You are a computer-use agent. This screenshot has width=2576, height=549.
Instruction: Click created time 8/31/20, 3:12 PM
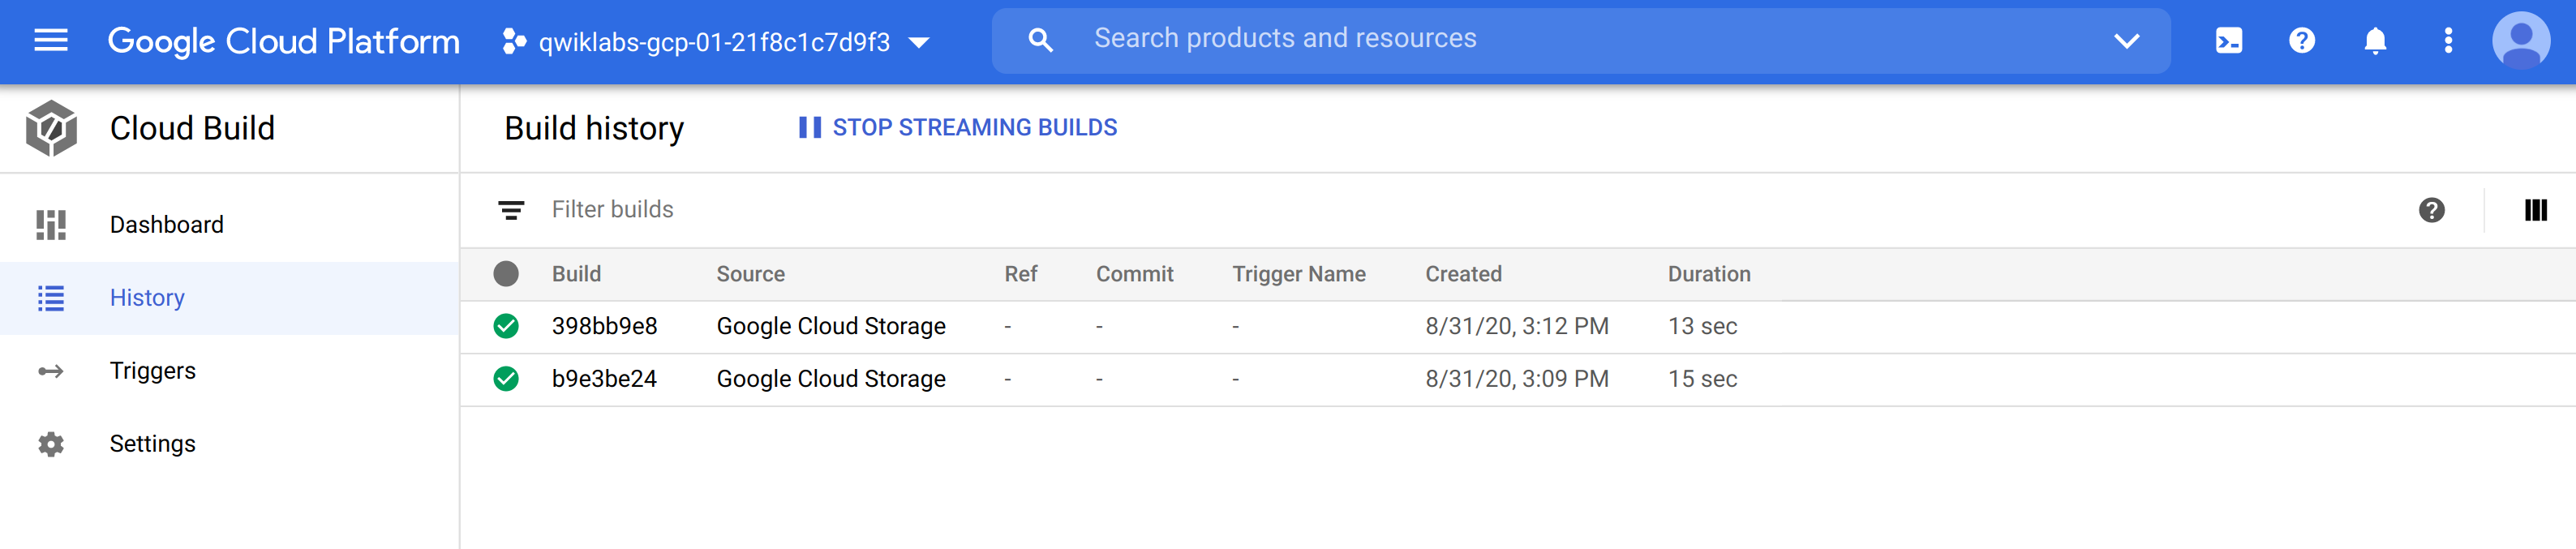[x=1517, y=326]
